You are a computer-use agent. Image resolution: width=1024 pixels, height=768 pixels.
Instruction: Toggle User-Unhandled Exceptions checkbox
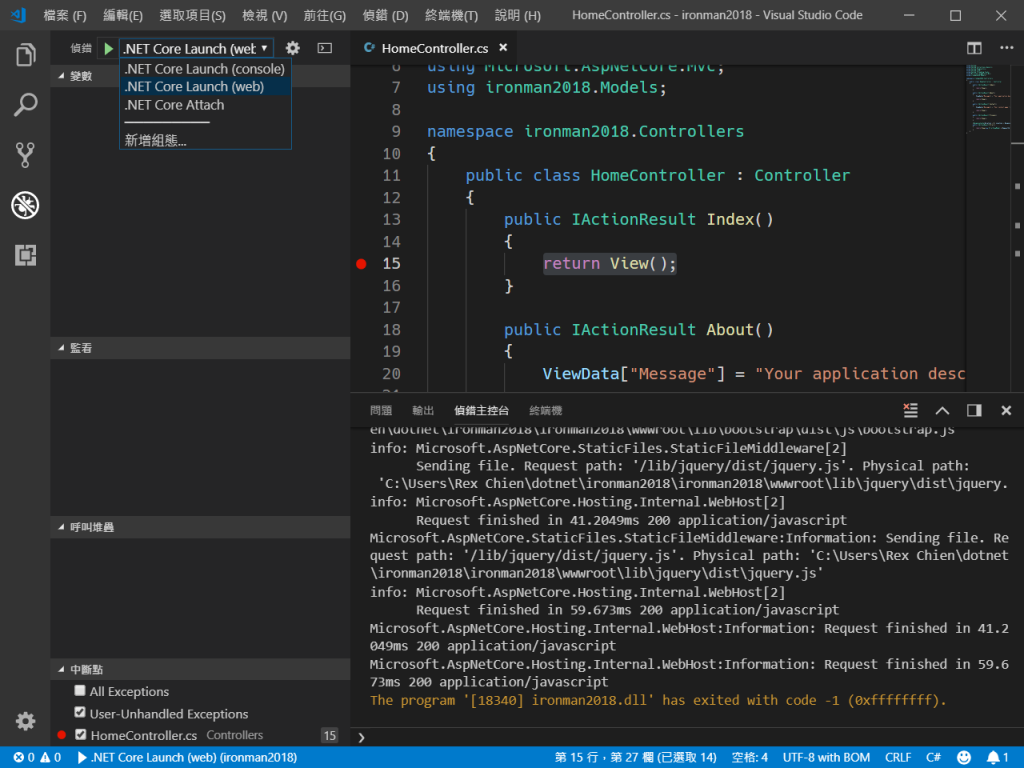(x=80, y=712)
